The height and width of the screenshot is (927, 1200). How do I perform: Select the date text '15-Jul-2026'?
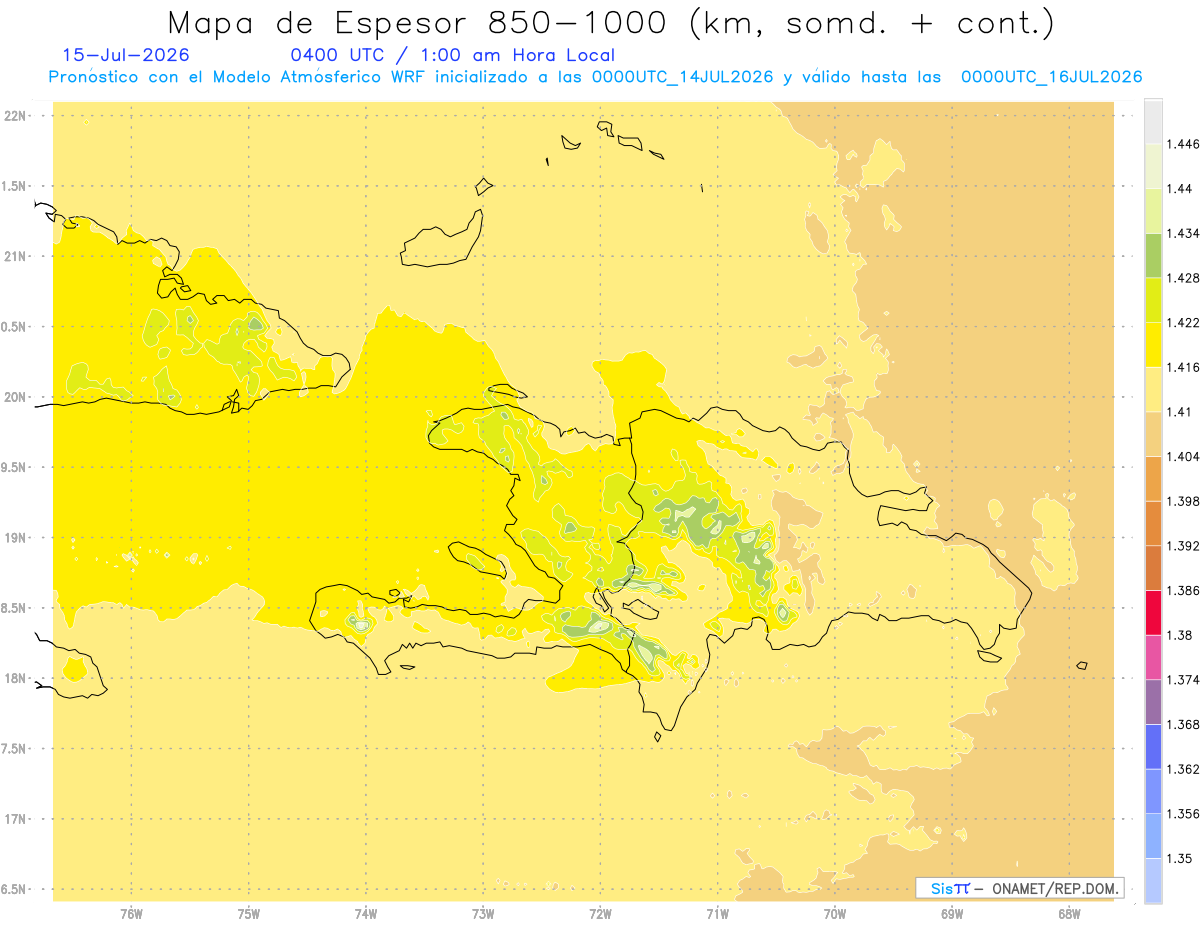125,55
